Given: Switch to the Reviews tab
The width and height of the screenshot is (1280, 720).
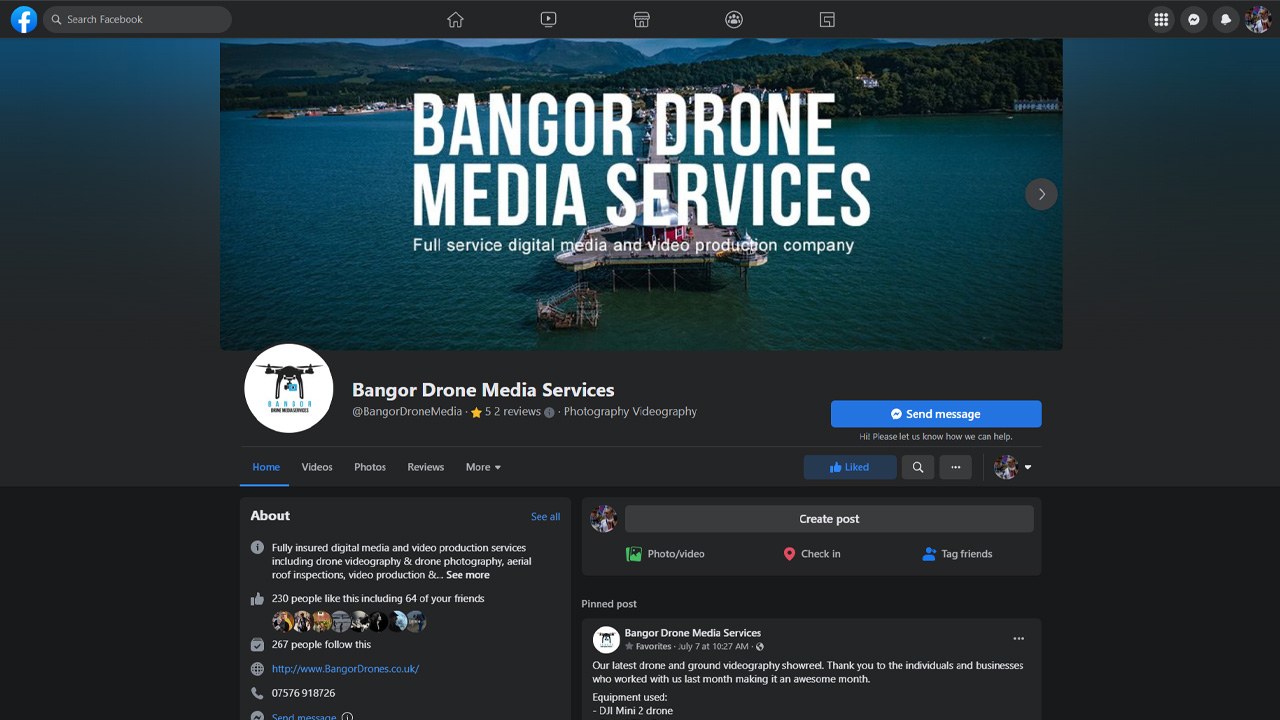Looking at the screenshot, I should [x=426, y=467].
